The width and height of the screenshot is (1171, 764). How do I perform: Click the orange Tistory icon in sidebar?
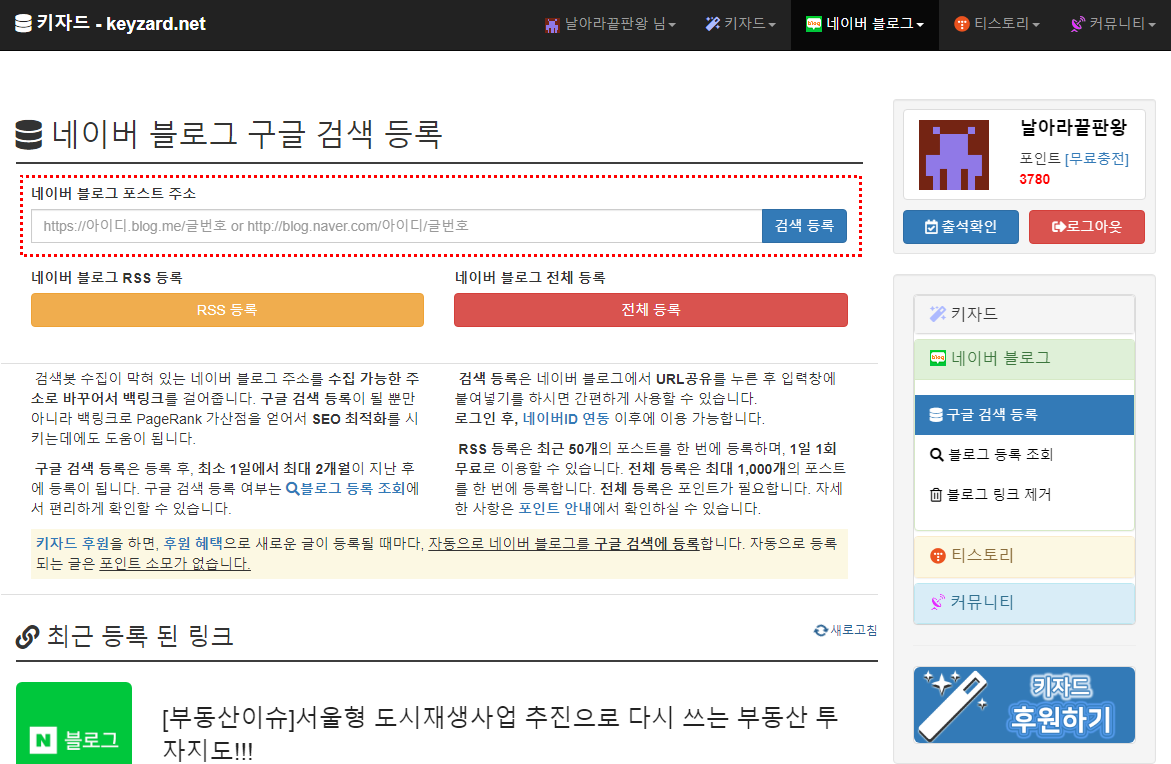[938, 556]
